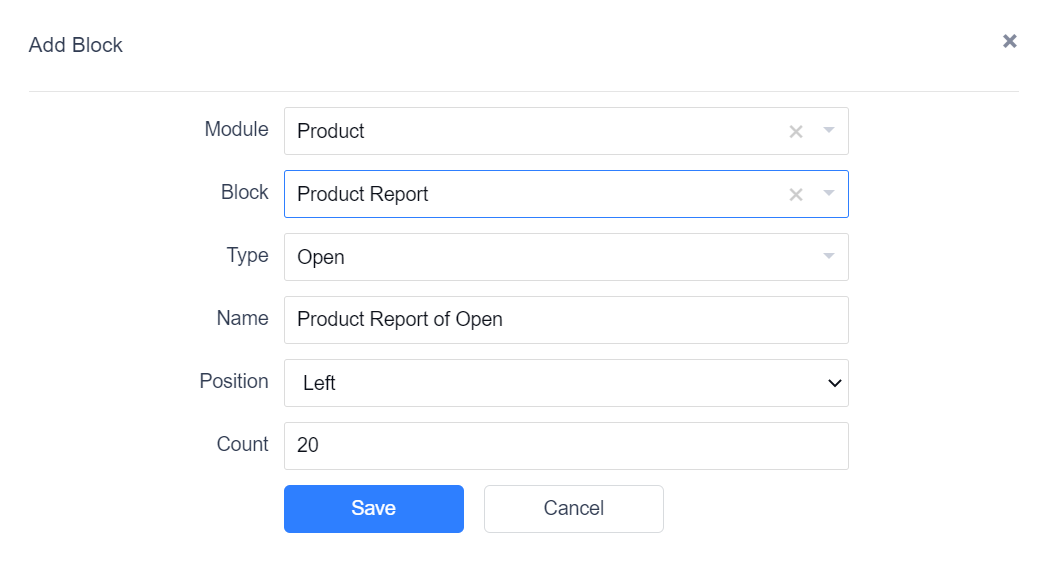Screen dimensions: 1049x576
Task: Expand the Module dropdown arrow
Action: [x=829, y=130]
